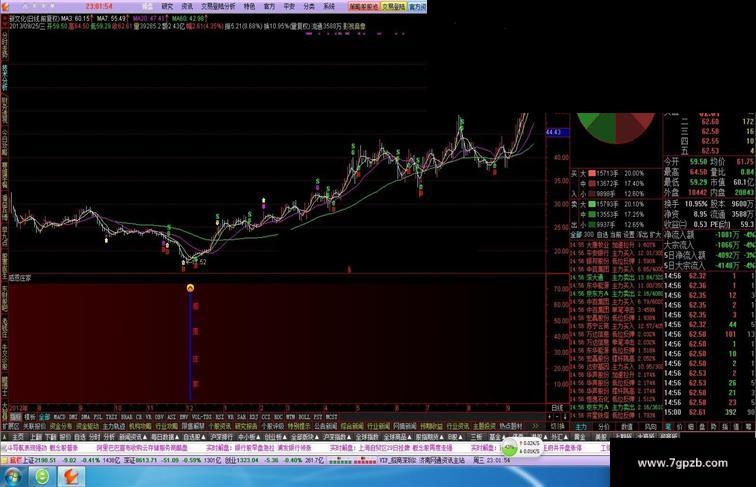Open the Windows Start orb
Screen dimensions: 756x487
(x=12, y=477)
